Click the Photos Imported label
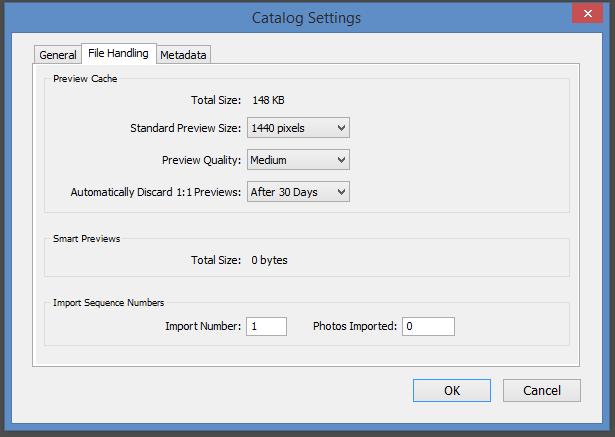The height and width of the screenshot is (437, 615). click(355, 326)
